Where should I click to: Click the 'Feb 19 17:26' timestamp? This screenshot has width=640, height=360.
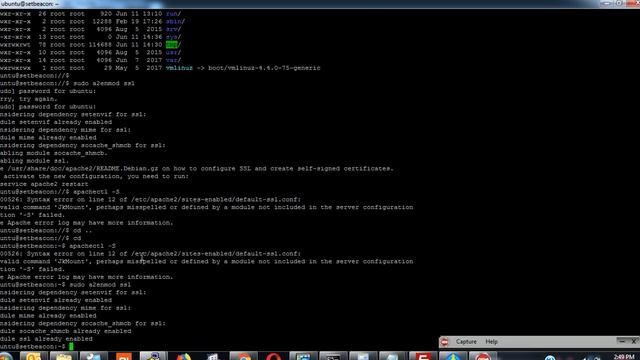pos(139,21)
